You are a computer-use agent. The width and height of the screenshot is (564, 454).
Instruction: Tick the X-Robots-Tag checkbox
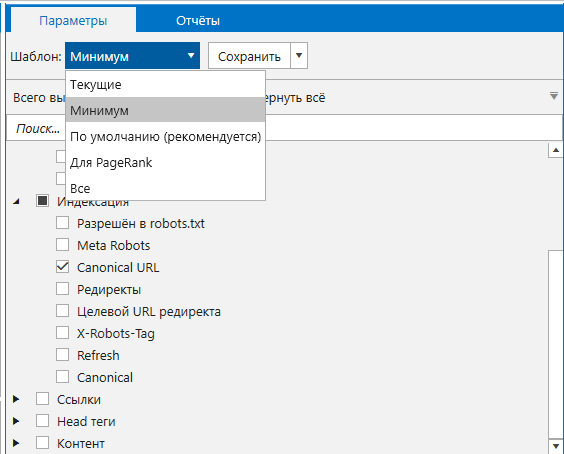click(63, 333)
